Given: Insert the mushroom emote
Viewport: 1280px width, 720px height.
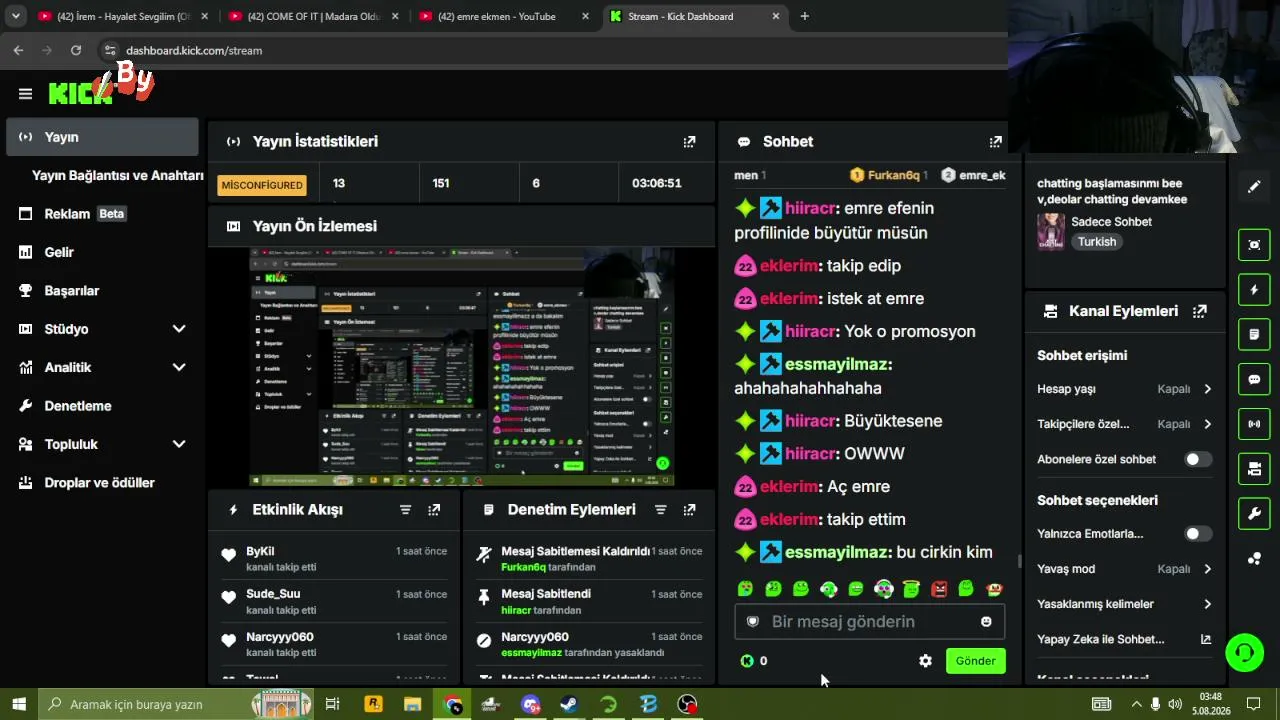Looking at the screenshot, I should [993, 589].
